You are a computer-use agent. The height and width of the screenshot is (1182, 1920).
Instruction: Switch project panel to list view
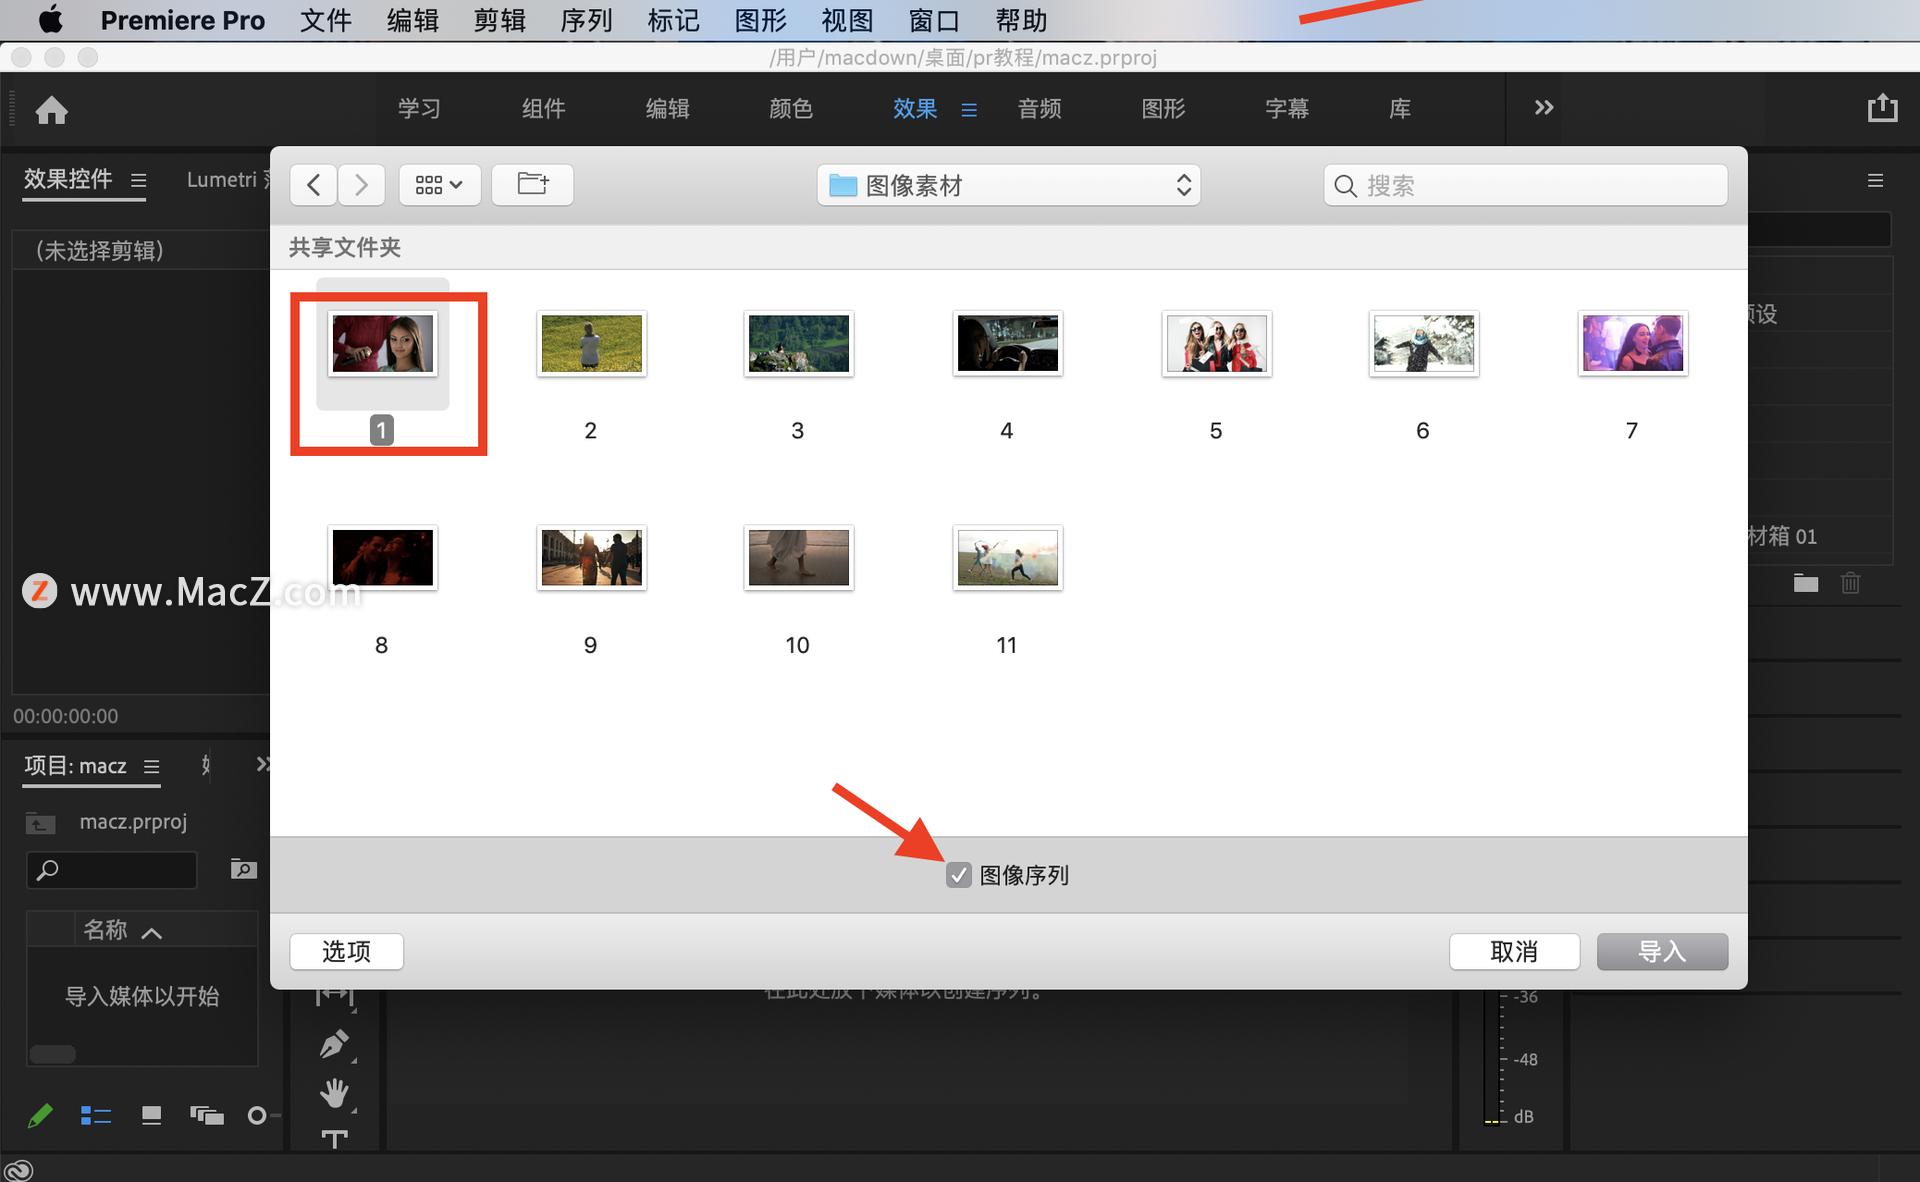tap(96, 1115)
